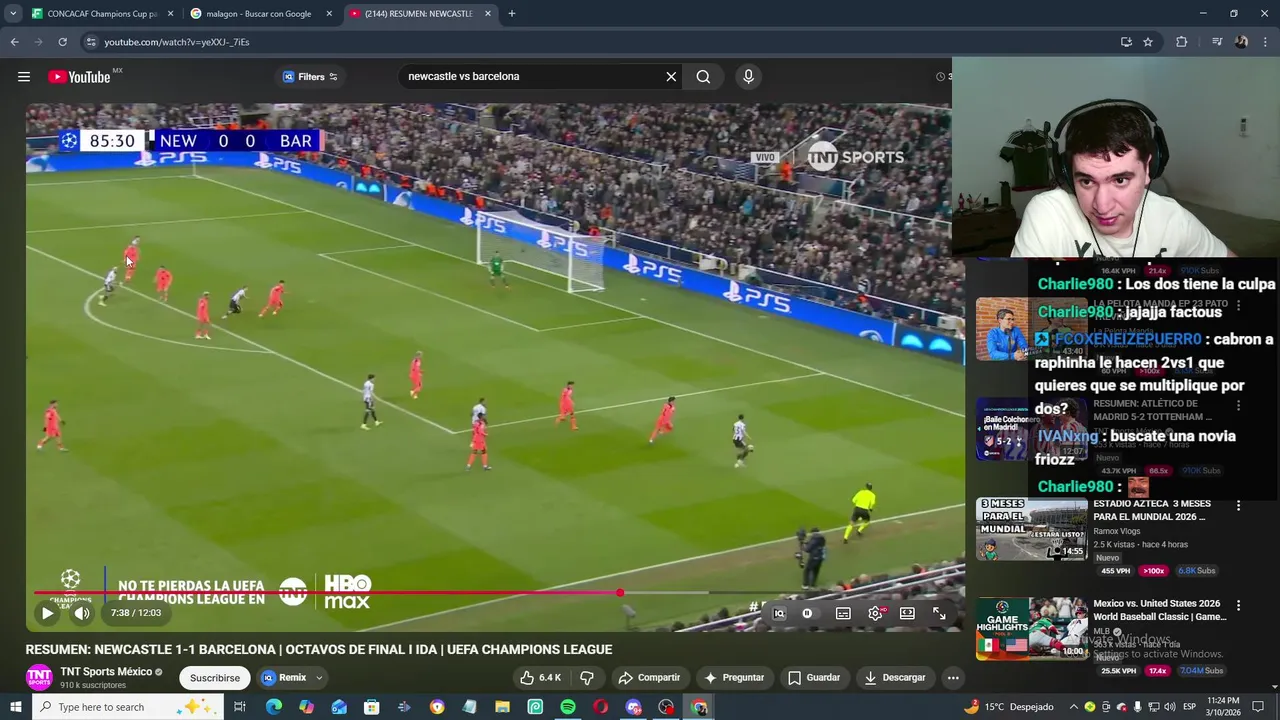Open the TNT Sports México channel avatar
The image size is (1280, 720).
click(39, 677)
